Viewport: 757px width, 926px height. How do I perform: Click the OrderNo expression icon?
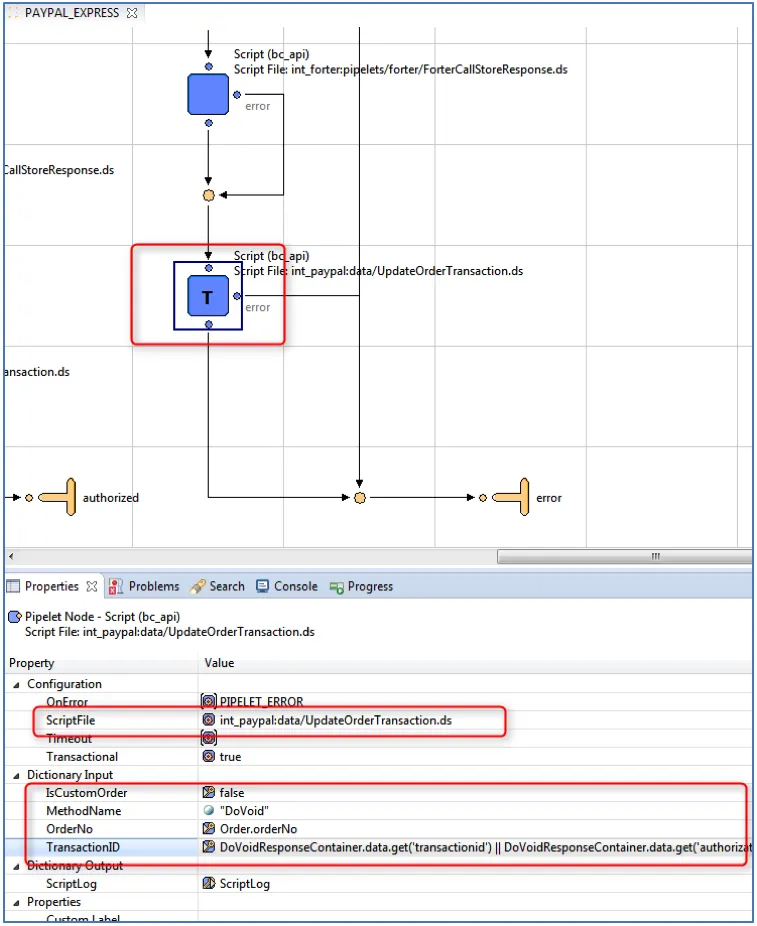tap(208, 829)
